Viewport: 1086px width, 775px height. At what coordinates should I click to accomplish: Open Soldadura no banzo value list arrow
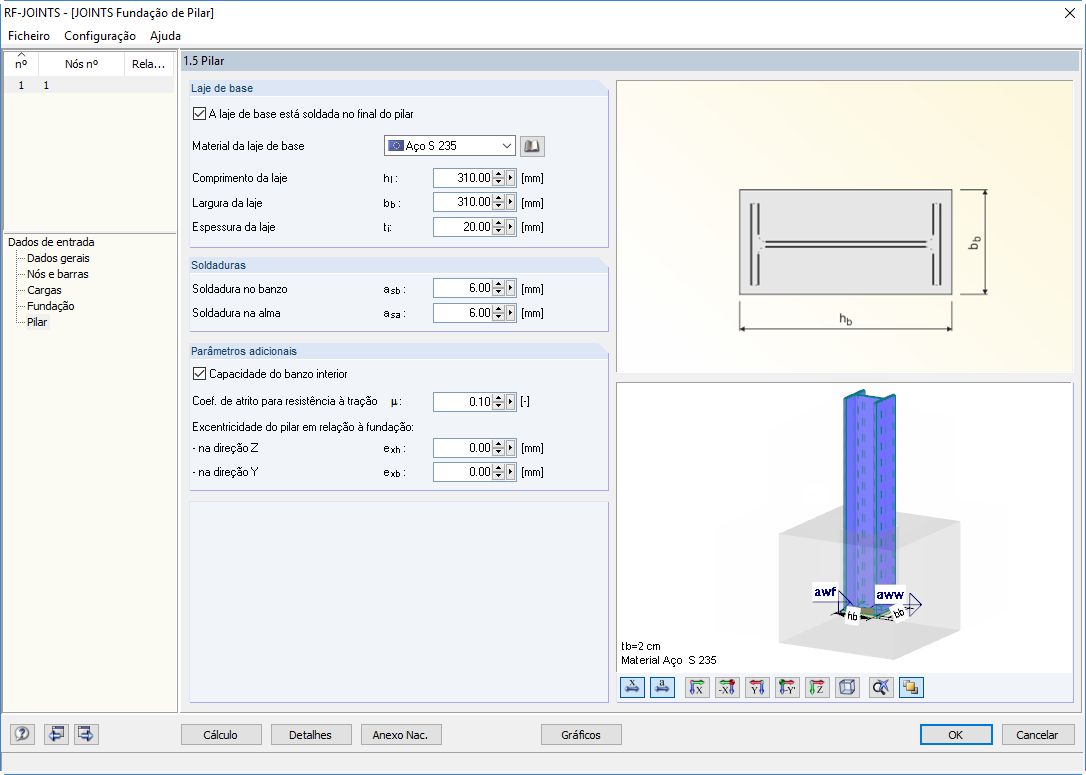(511, 288)
